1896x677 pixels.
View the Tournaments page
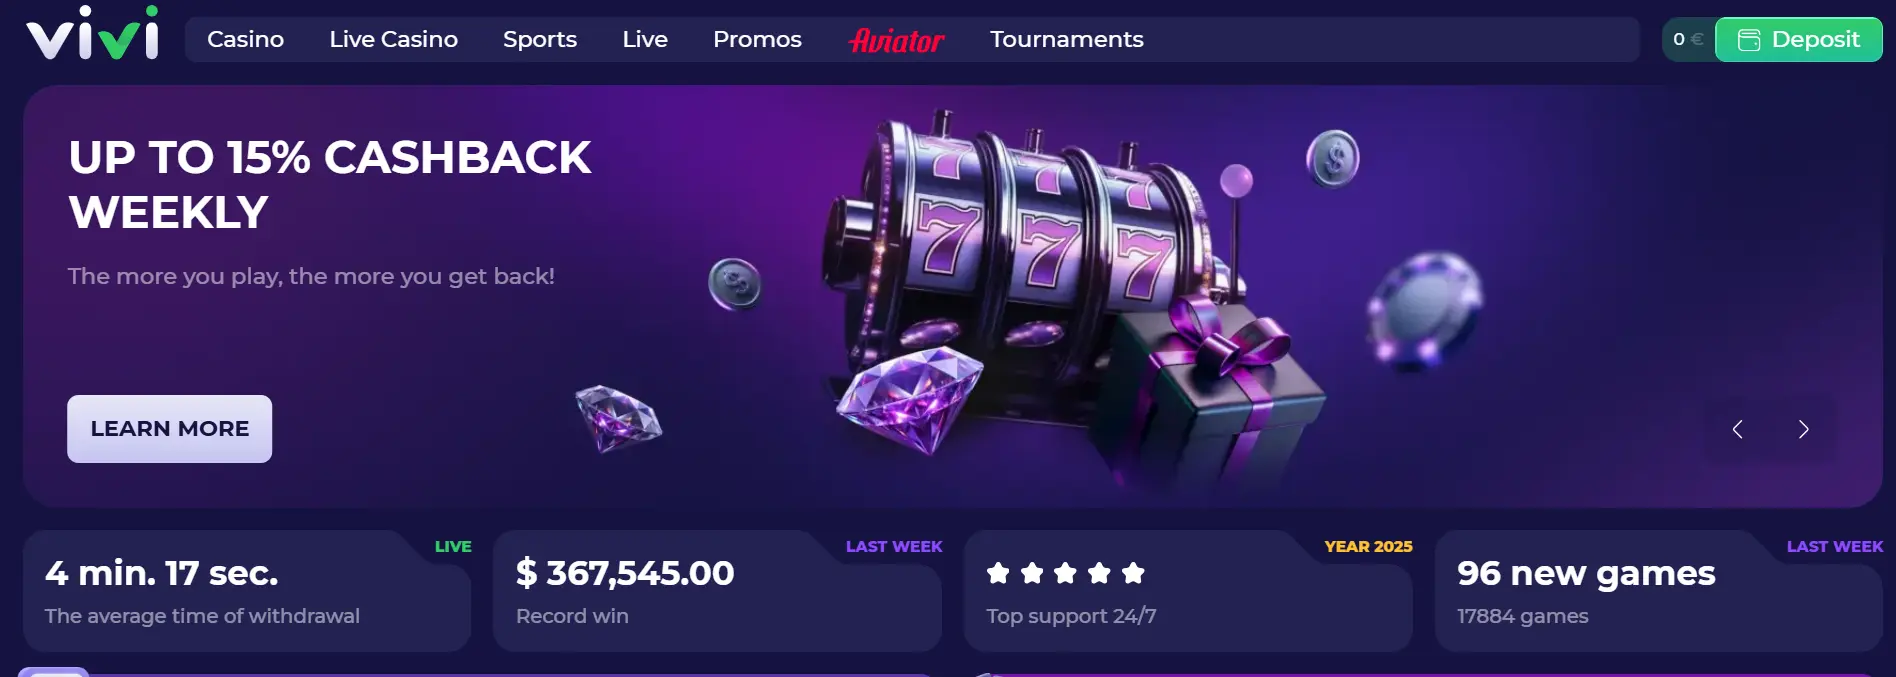[1066, 39]
